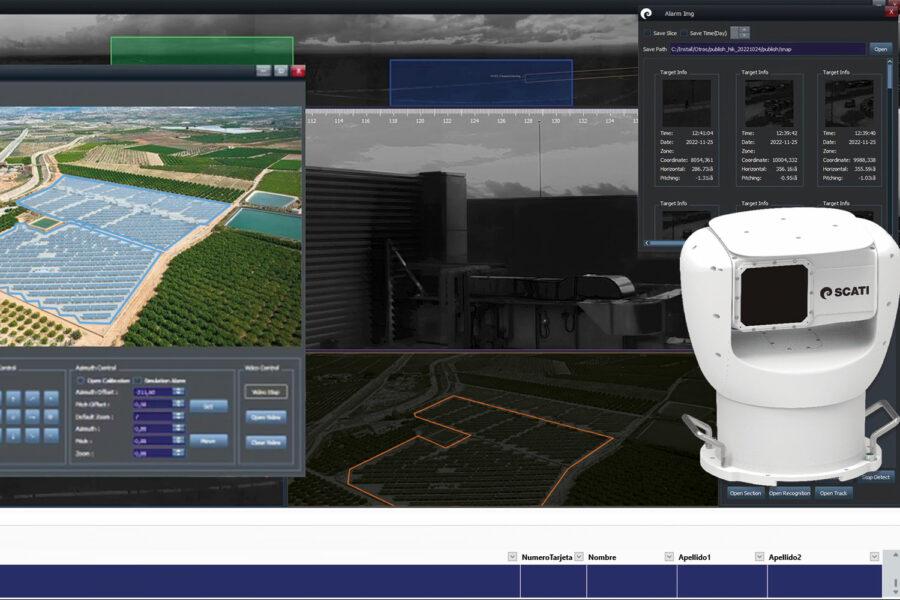Click the table scrollbar up arrow
The width and height of the screenshot is (900, 600).
tap(894, 556)
